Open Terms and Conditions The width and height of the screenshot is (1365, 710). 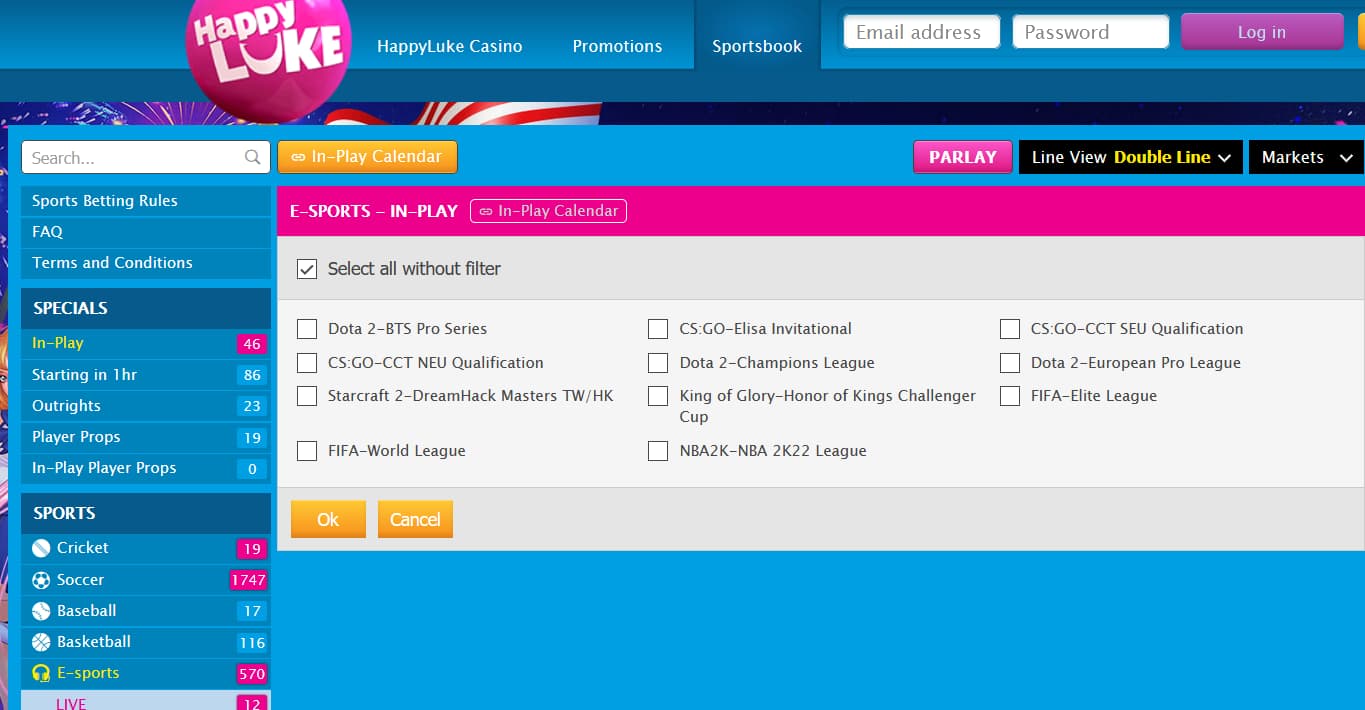(x=146, y=263)
